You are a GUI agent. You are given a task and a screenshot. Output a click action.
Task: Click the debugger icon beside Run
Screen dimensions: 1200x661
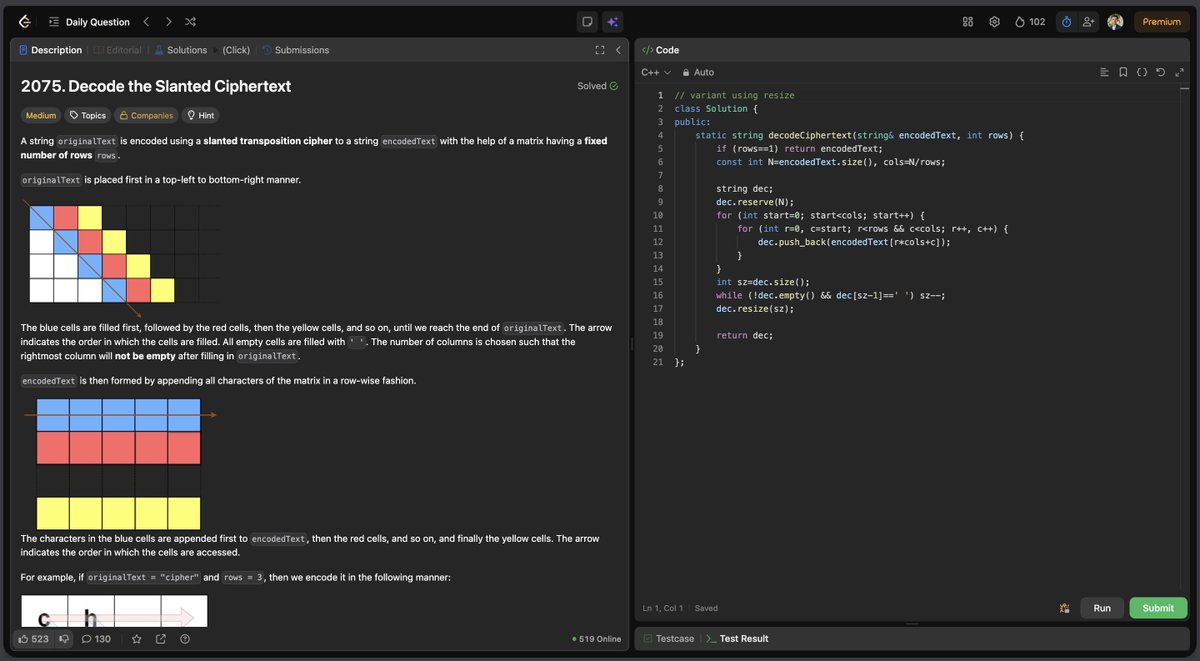point(1064,608)
